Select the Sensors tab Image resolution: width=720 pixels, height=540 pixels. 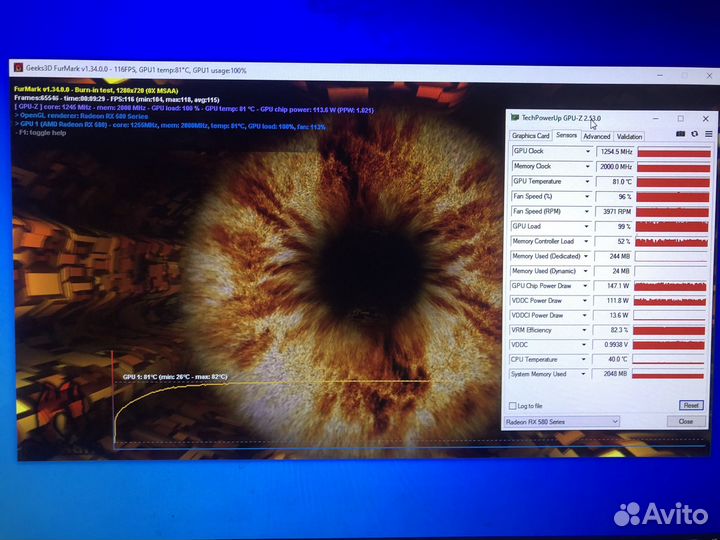tap(566, 135)
